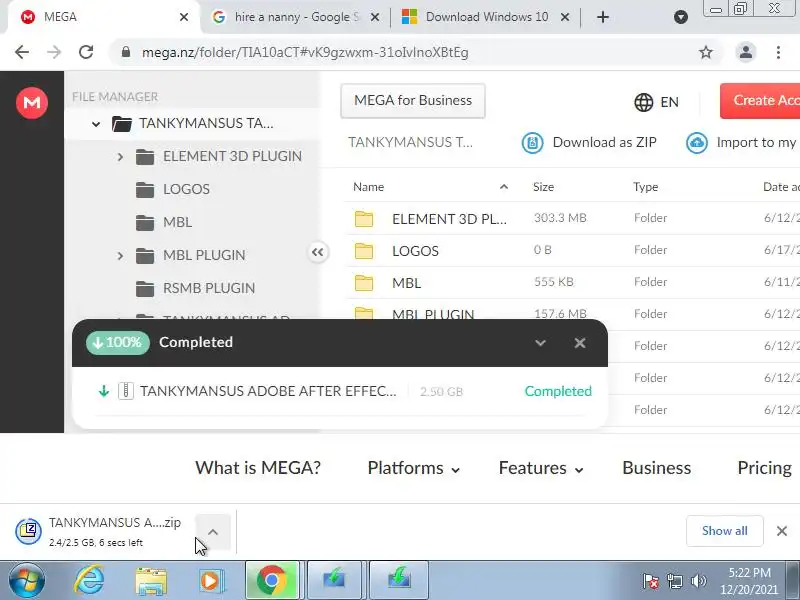Expand the MBL PLUGIN tree folder
800x600 pixels.
(120, 255)
